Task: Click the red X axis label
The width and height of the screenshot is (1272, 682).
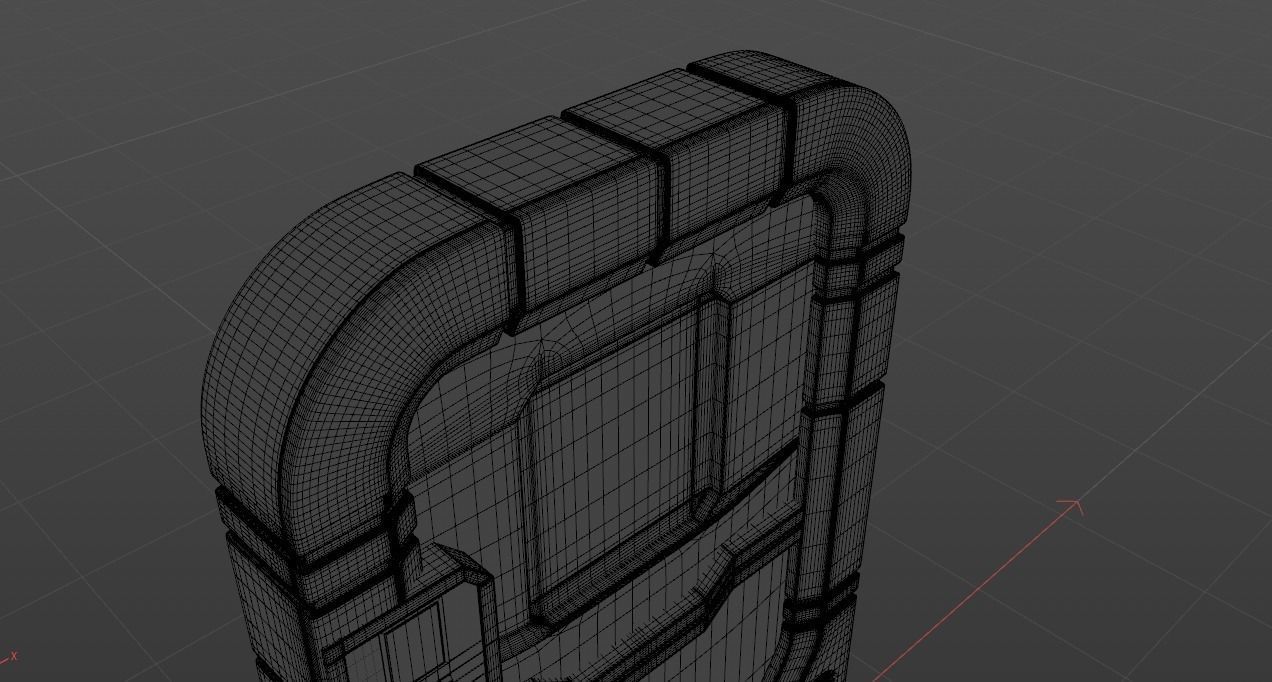Action: point(14,657)
